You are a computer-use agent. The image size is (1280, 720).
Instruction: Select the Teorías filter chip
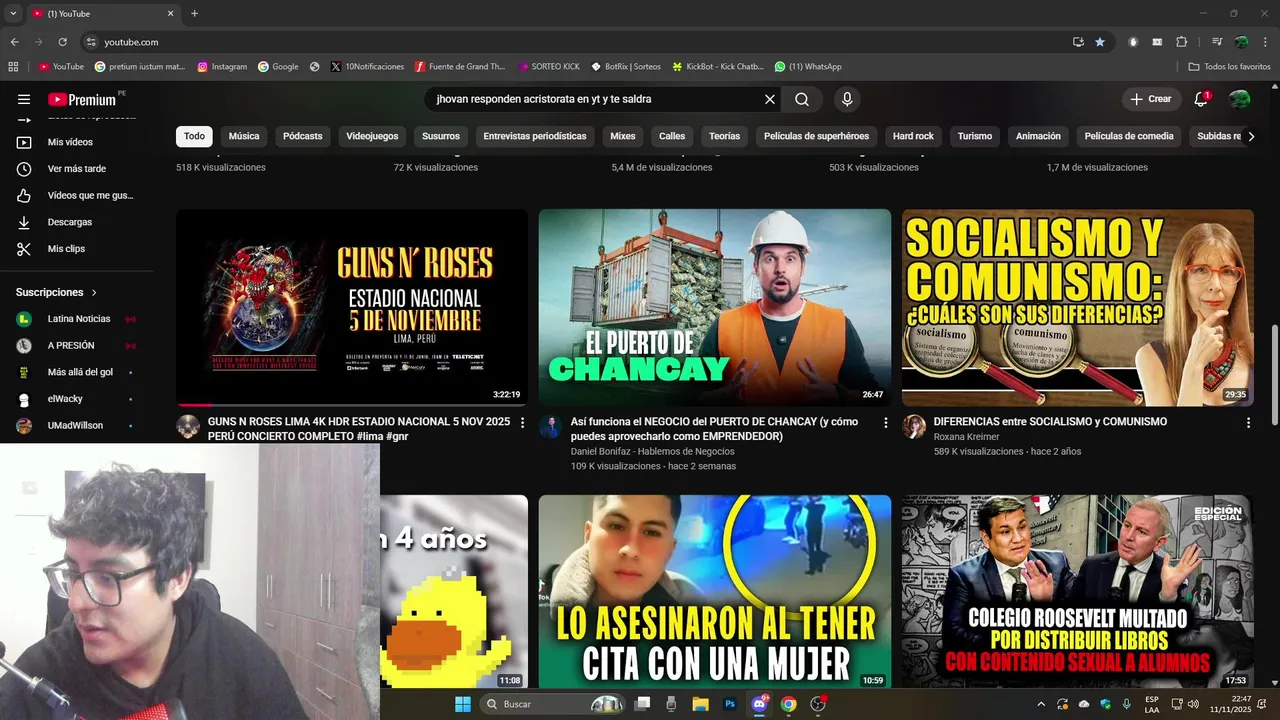coord(725,136)
